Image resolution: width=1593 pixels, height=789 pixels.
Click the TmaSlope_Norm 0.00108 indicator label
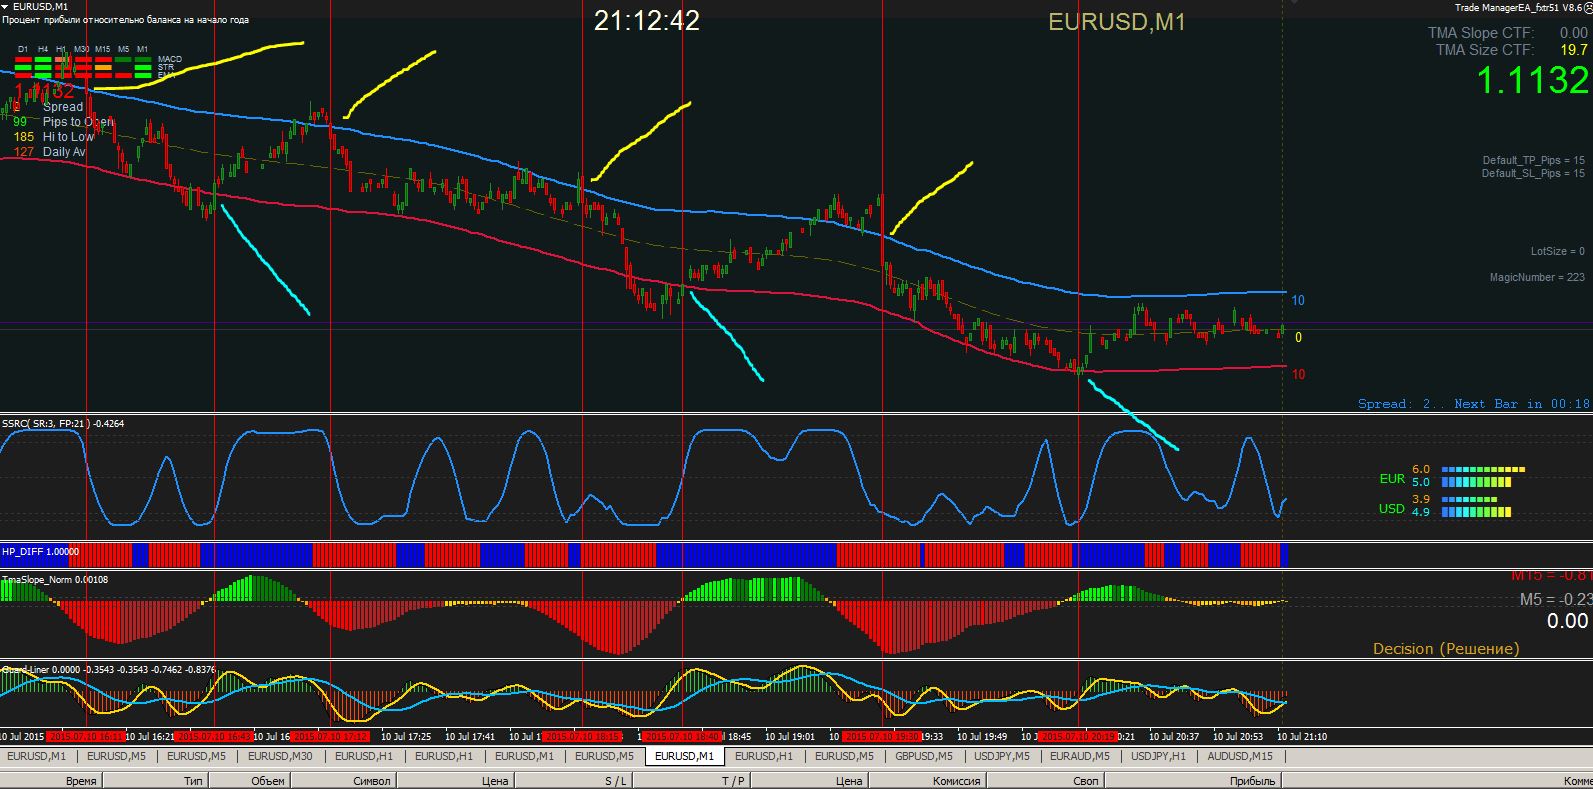pyautogui.click(x=55, y=579)
